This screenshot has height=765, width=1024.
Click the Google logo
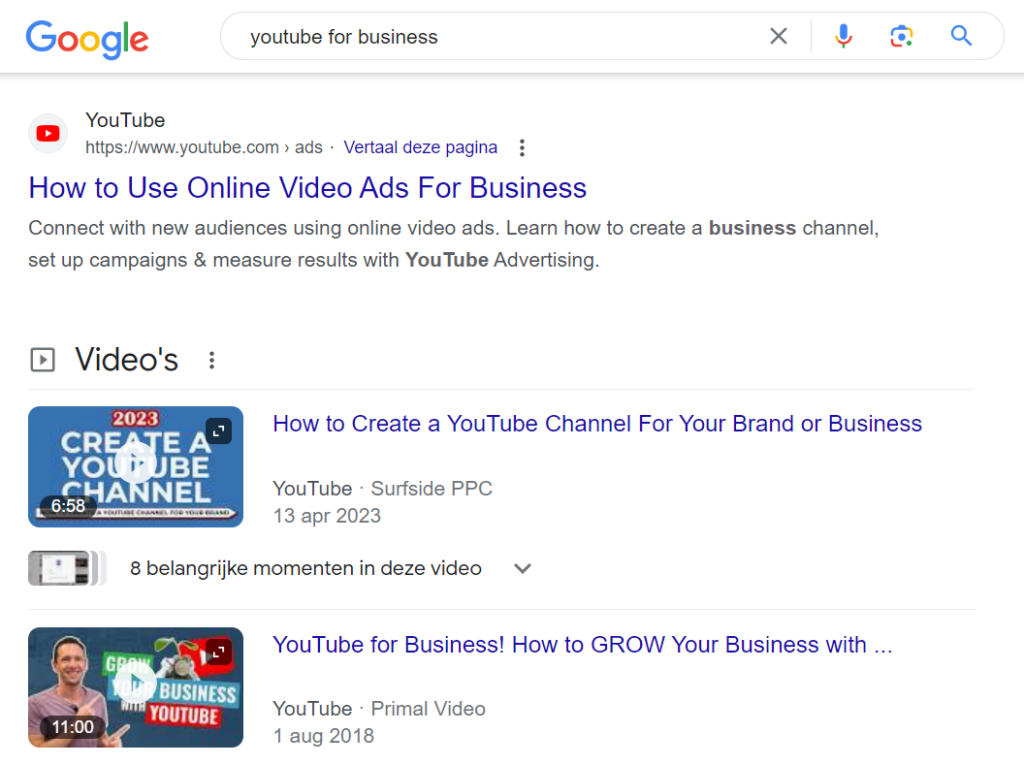pos(88,39)
